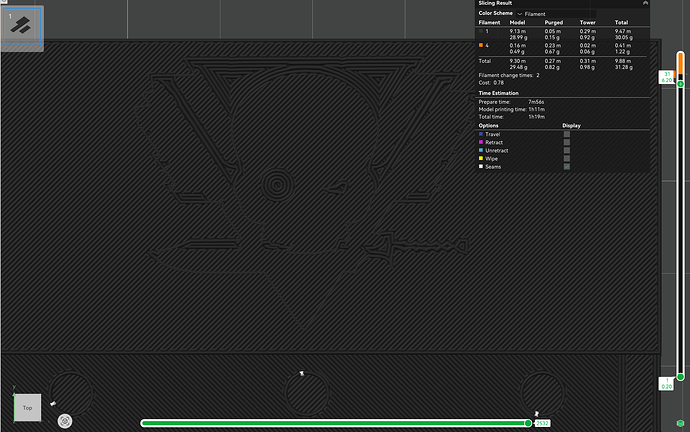
Task: Click the bottom layer slider handle at layer 1
Action: click(680, 377)
